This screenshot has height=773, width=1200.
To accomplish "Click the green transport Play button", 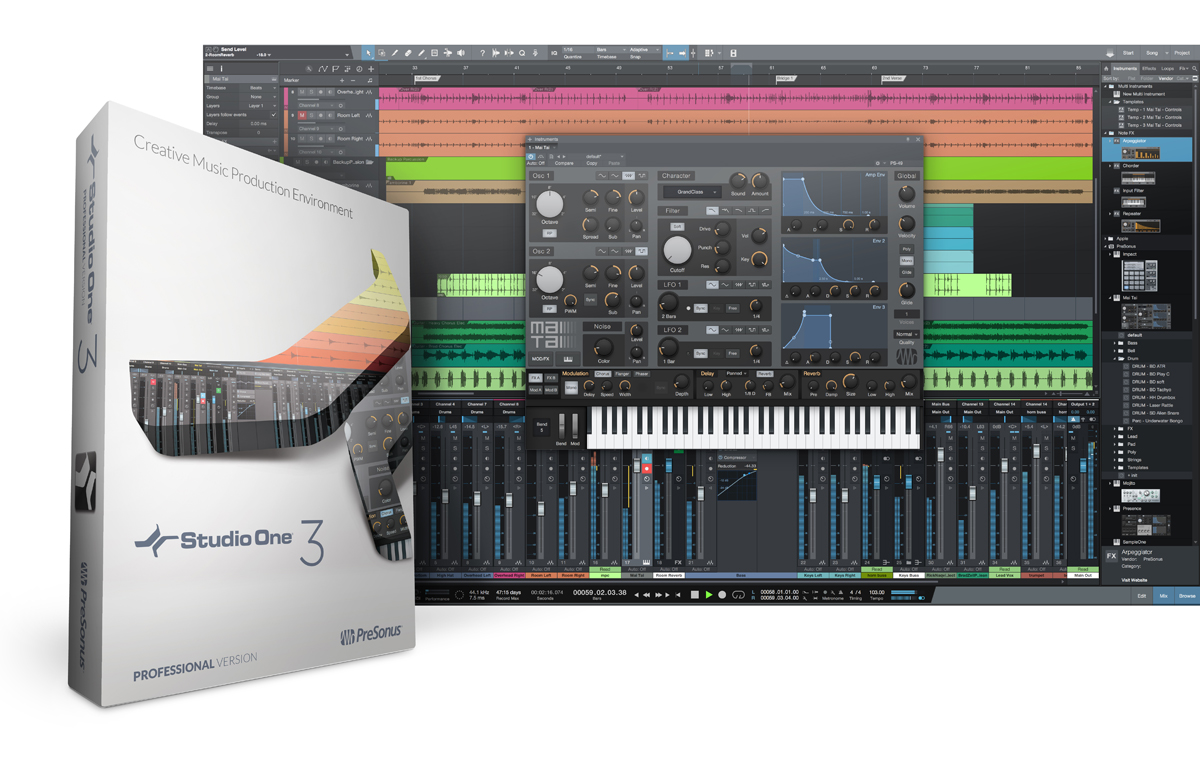I will [x=709, y=595].
